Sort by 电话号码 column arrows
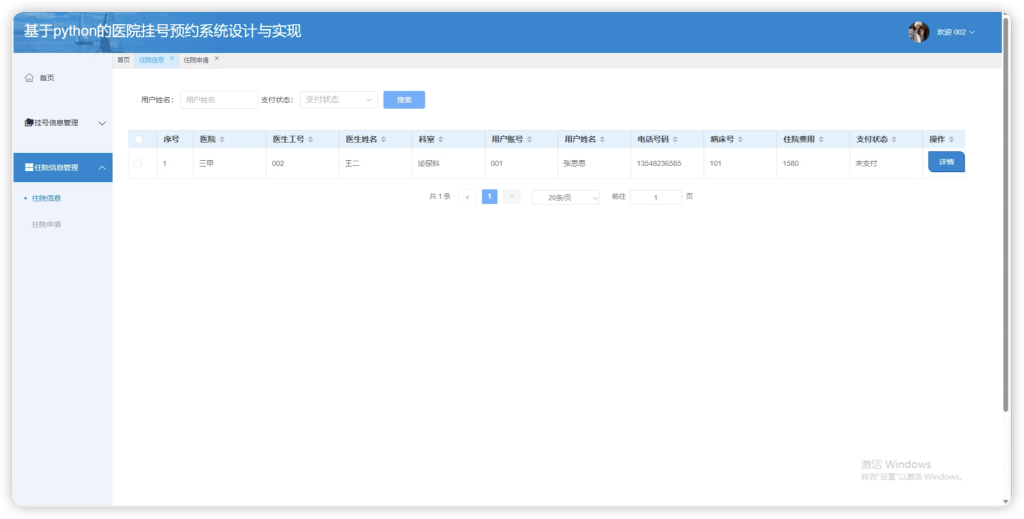1024x519 pixels. click(675, 140)
